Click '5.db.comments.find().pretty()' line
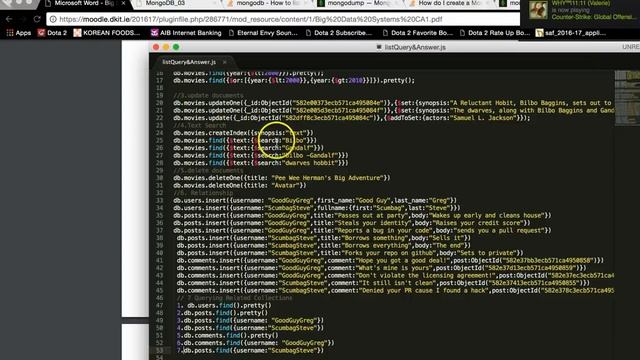Viewport: 640px width, 360px height. tap(227, 336)
